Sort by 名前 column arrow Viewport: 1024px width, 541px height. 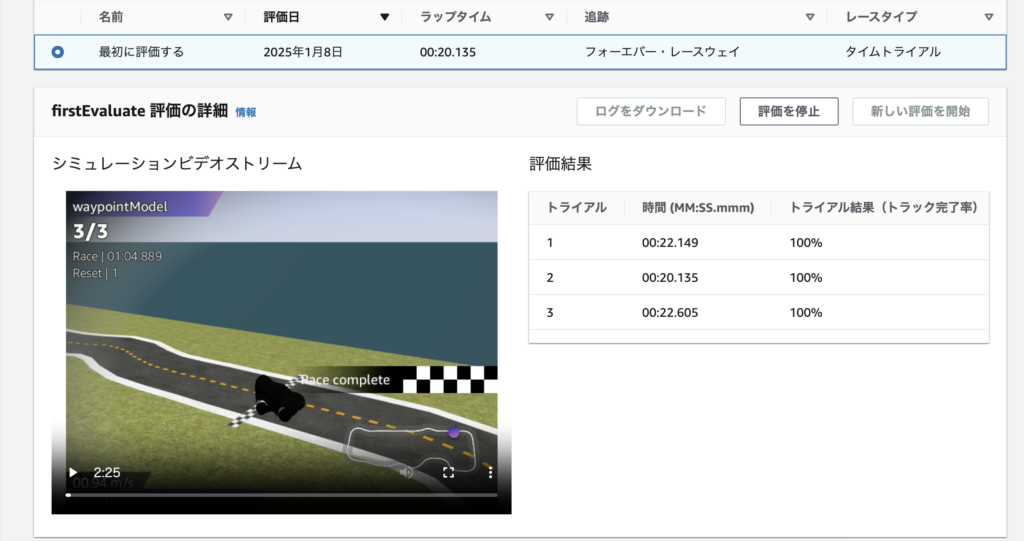[x=228, y=17]
